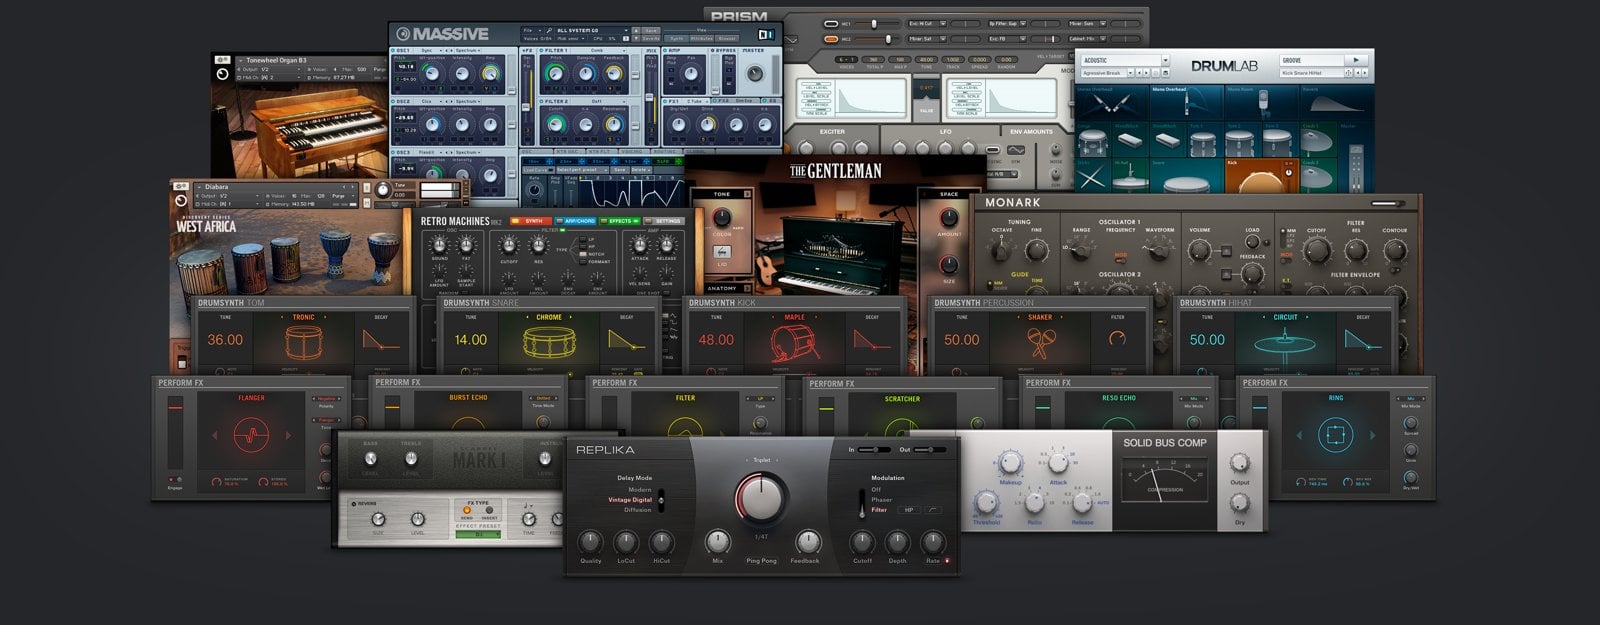Open the Triplet time mode selector in Replika
The image size is (1600, 625).
point(762,460)
